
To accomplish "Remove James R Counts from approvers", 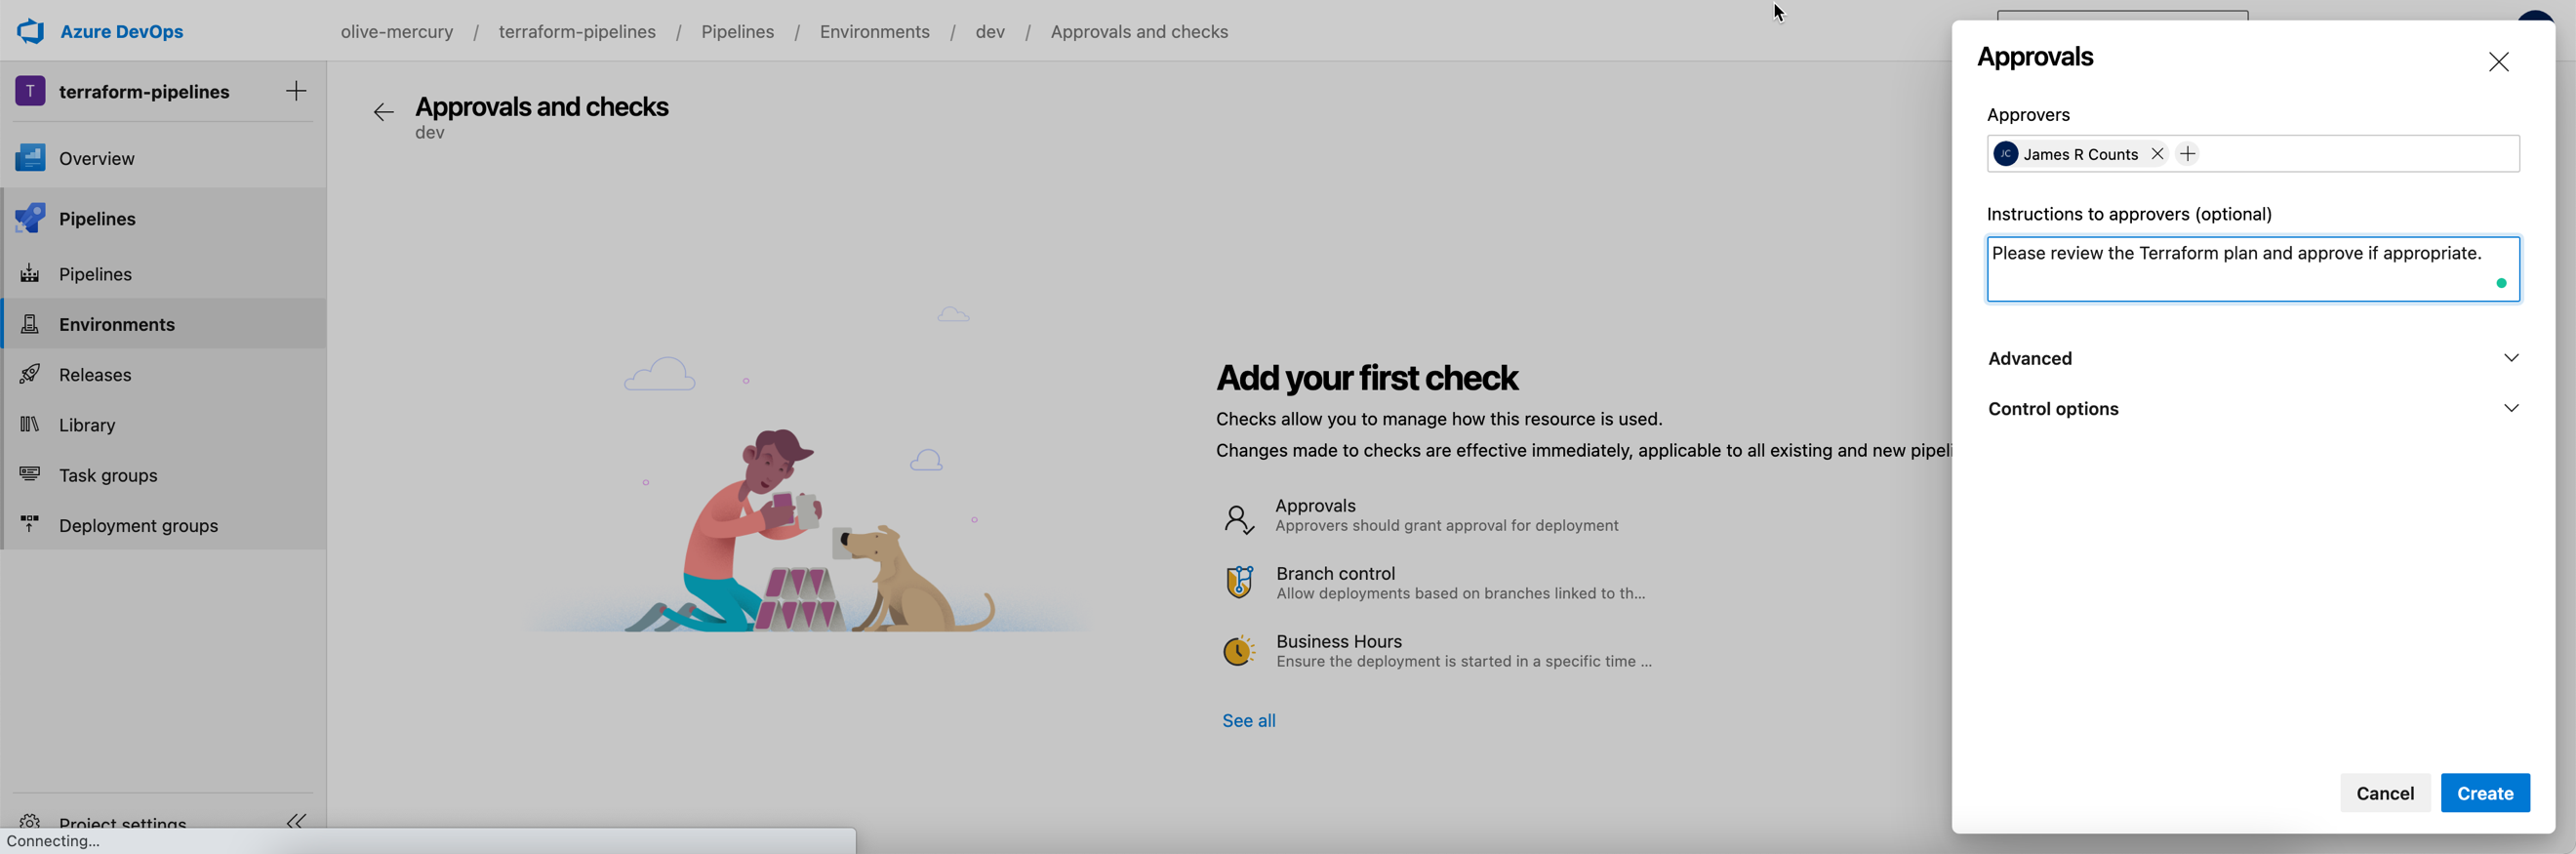I will pyautogui.click(x=2157, y=154).
